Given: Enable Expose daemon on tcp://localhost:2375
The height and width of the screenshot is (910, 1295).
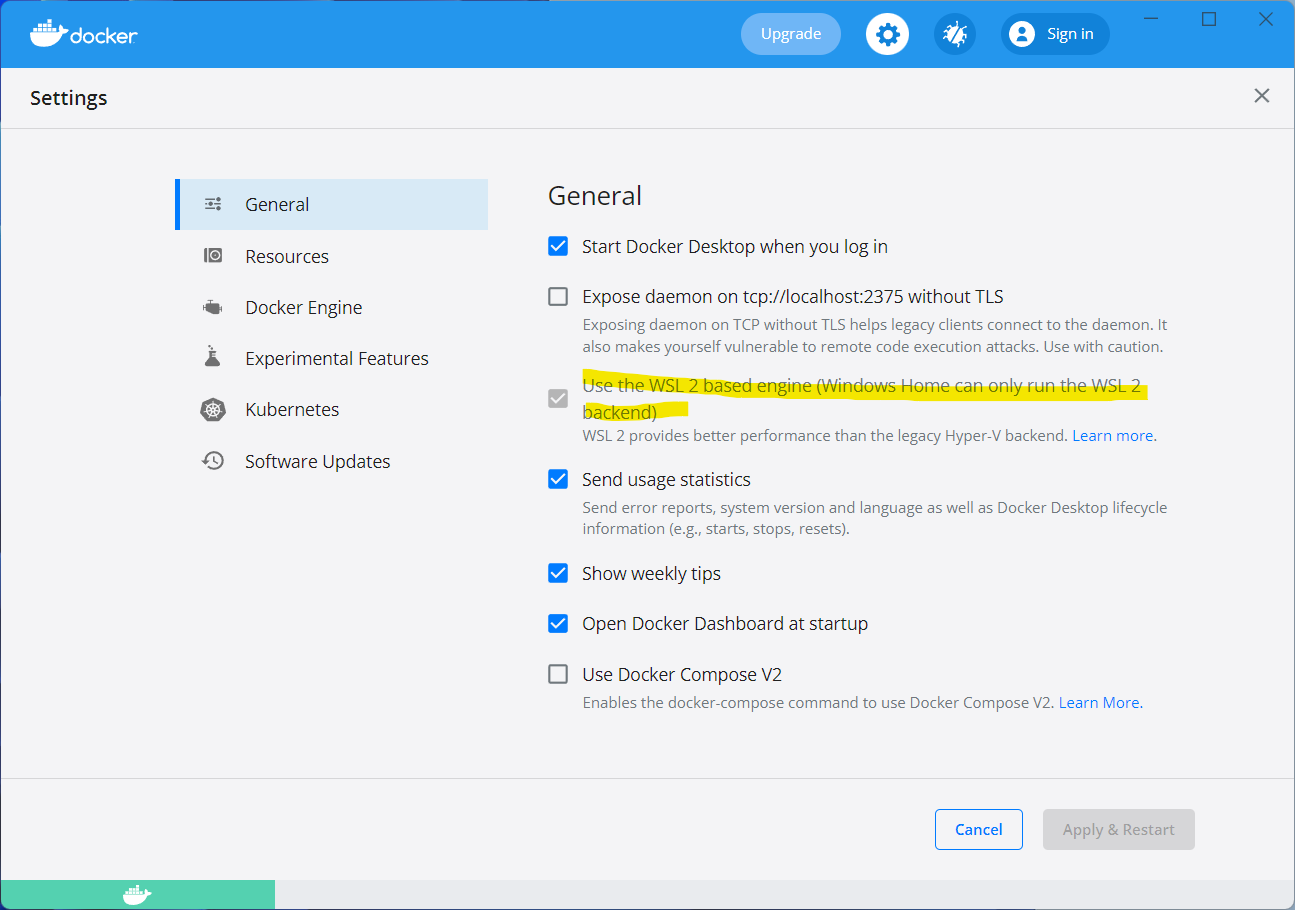Looking at the screenshot, I should (557, 296).
